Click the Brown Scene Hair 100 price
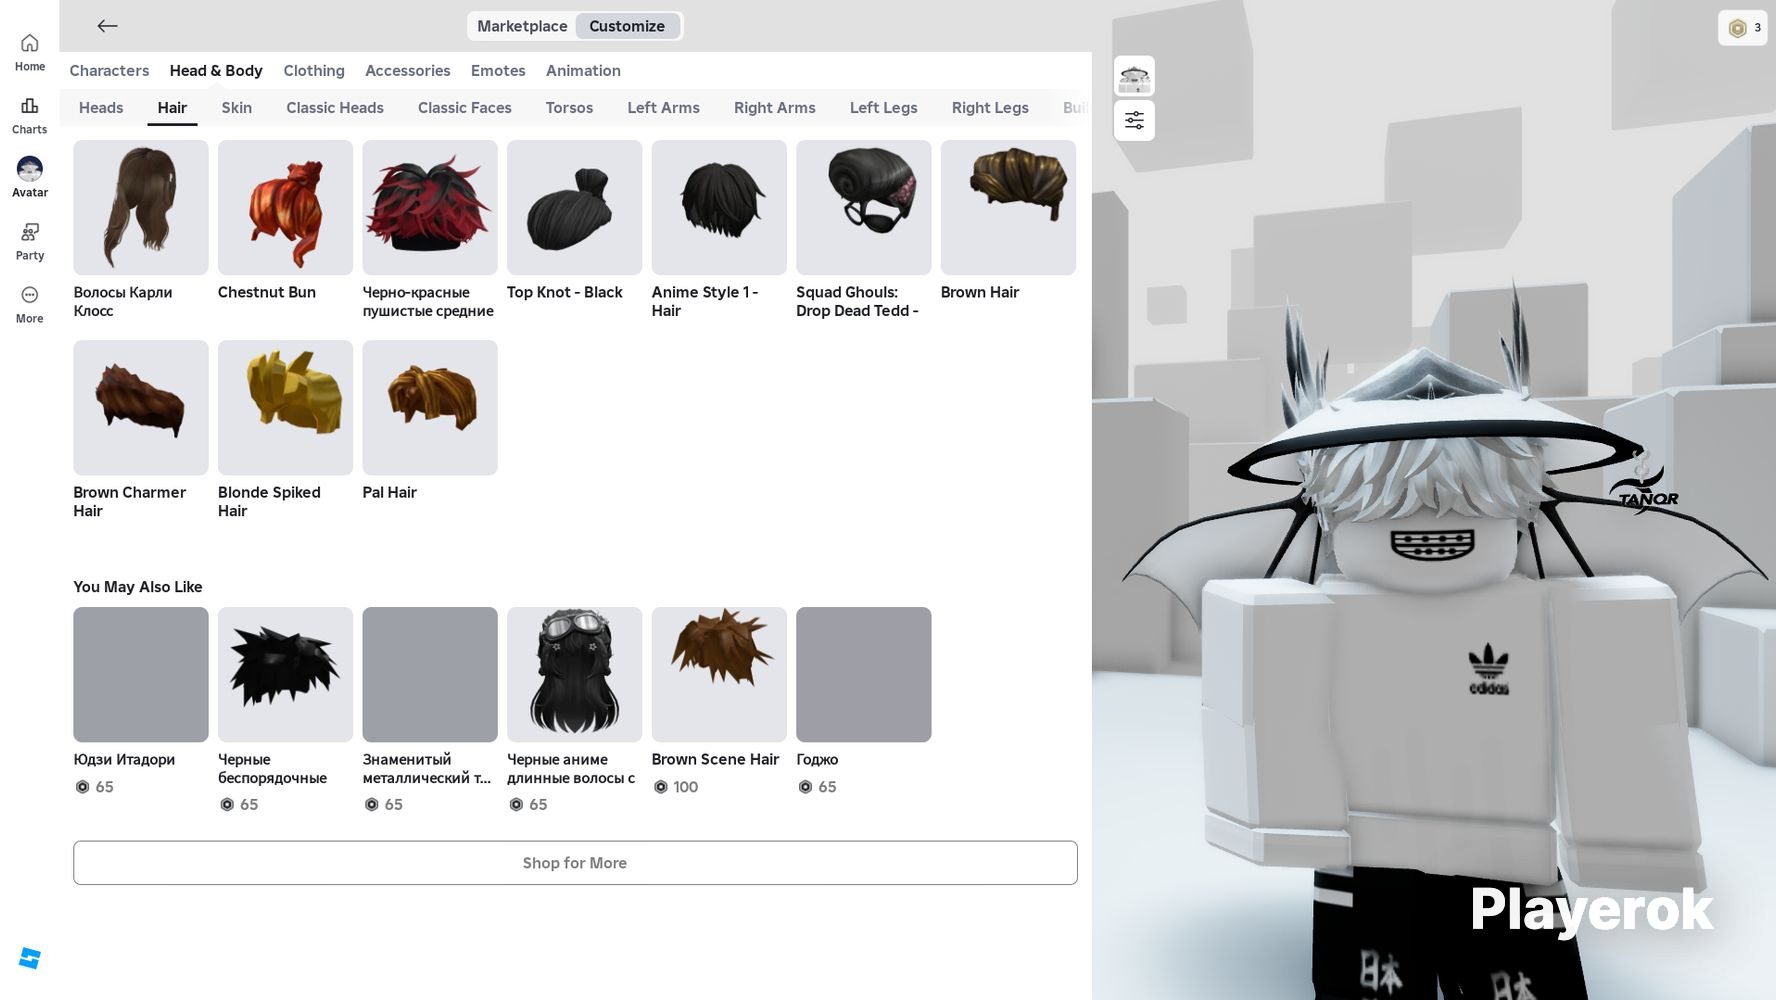The height and width of the screenshot is (1000, 1776). [676, 787]
